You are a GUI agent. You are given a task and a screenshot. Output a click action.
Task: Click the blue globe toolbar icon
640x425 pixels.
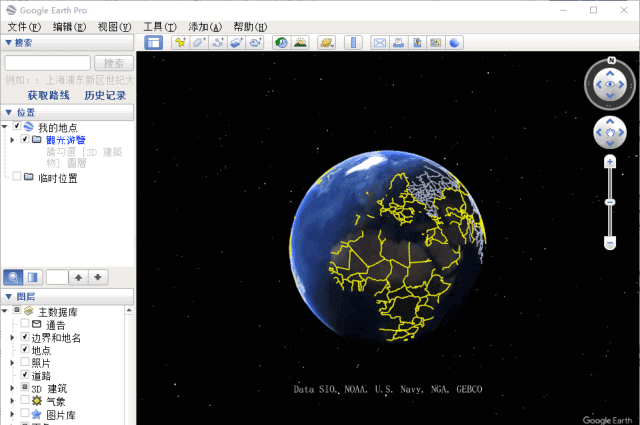[x=454, y=42]
